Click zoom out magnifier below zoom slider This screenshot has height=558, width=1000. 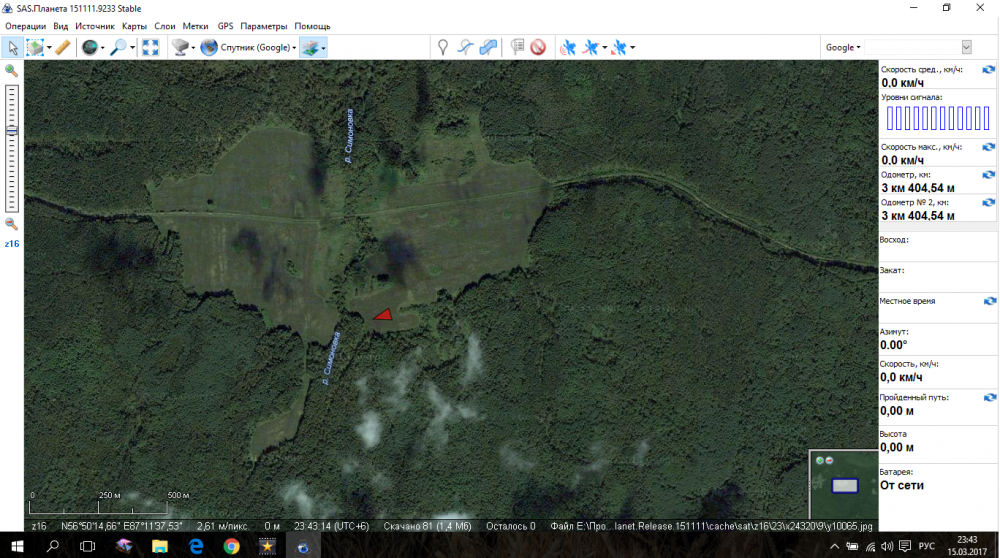(x=11, y=224)
